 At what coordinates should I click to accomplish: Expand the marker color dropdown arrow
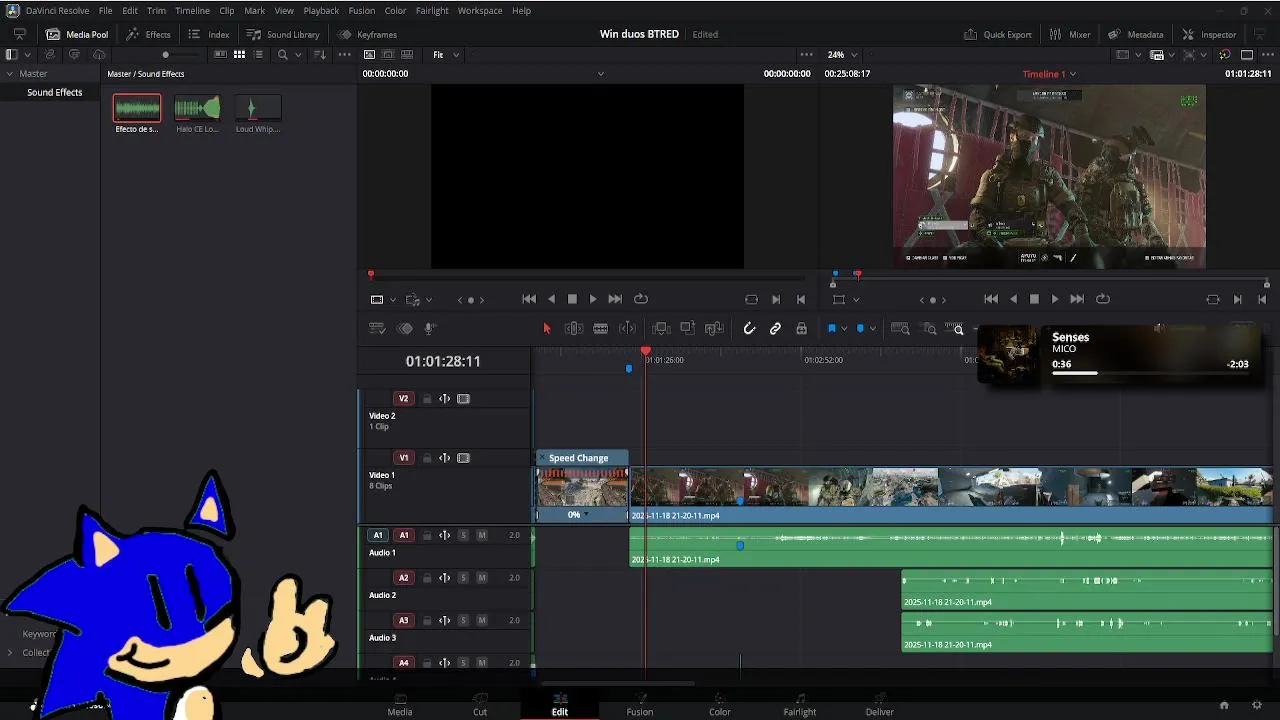point(873,328)
